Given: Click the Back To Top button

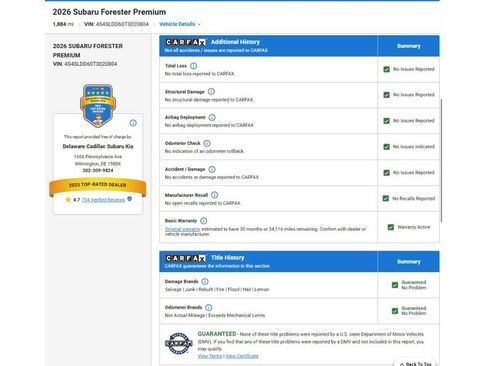Looking at the screenshot, I should tap(415, 363).
